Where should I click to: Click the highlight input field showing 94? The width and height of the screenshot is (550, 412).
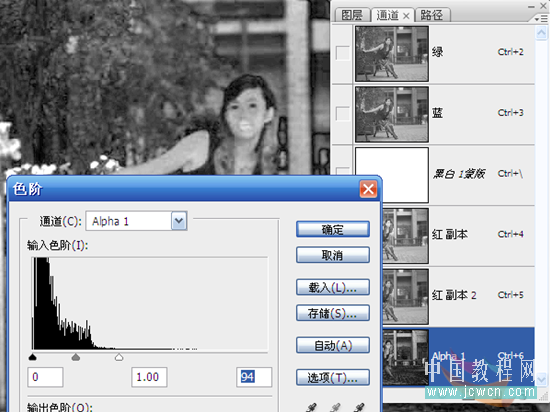(254, 377)
